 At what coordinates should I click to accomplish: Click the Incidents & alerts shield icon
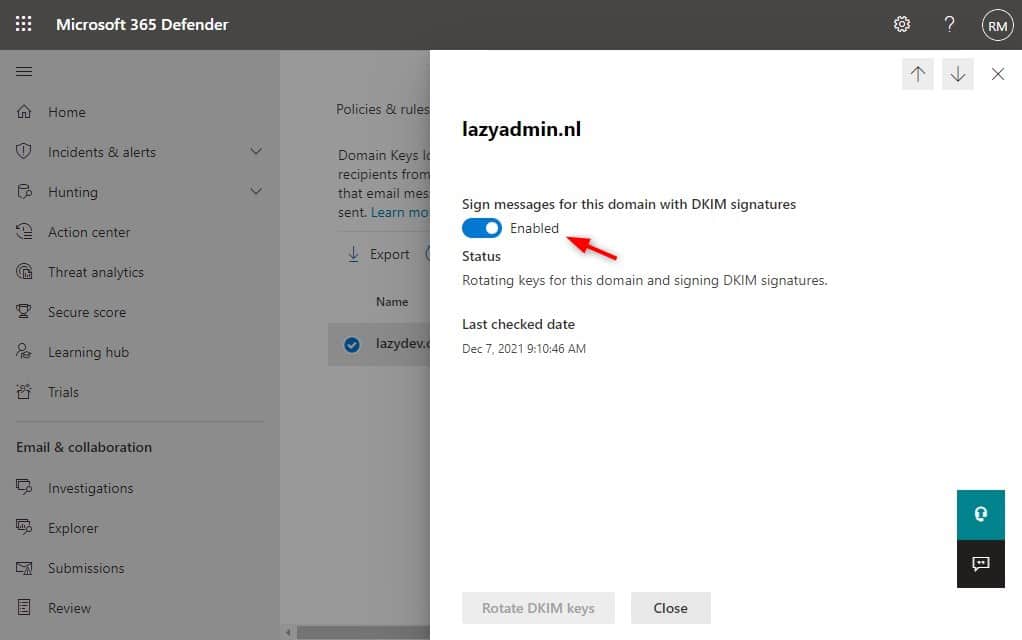point(24,151)
